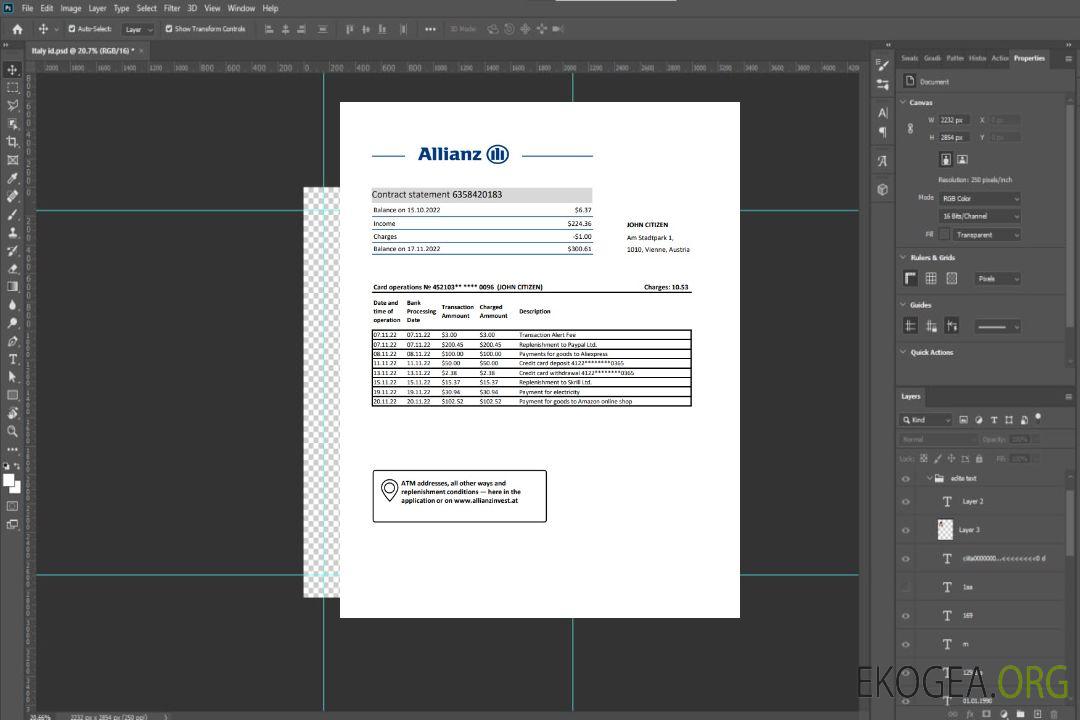
Task: Select the Clone Stamp tool
Action: point(12,233)
